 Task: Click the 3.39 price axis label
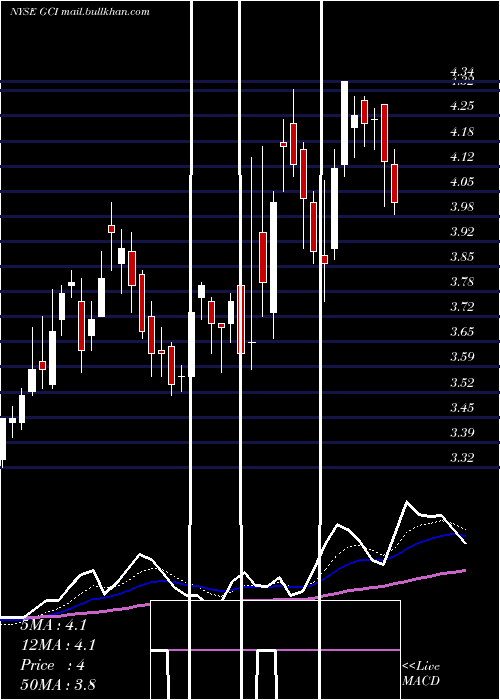tap(462, 433)
